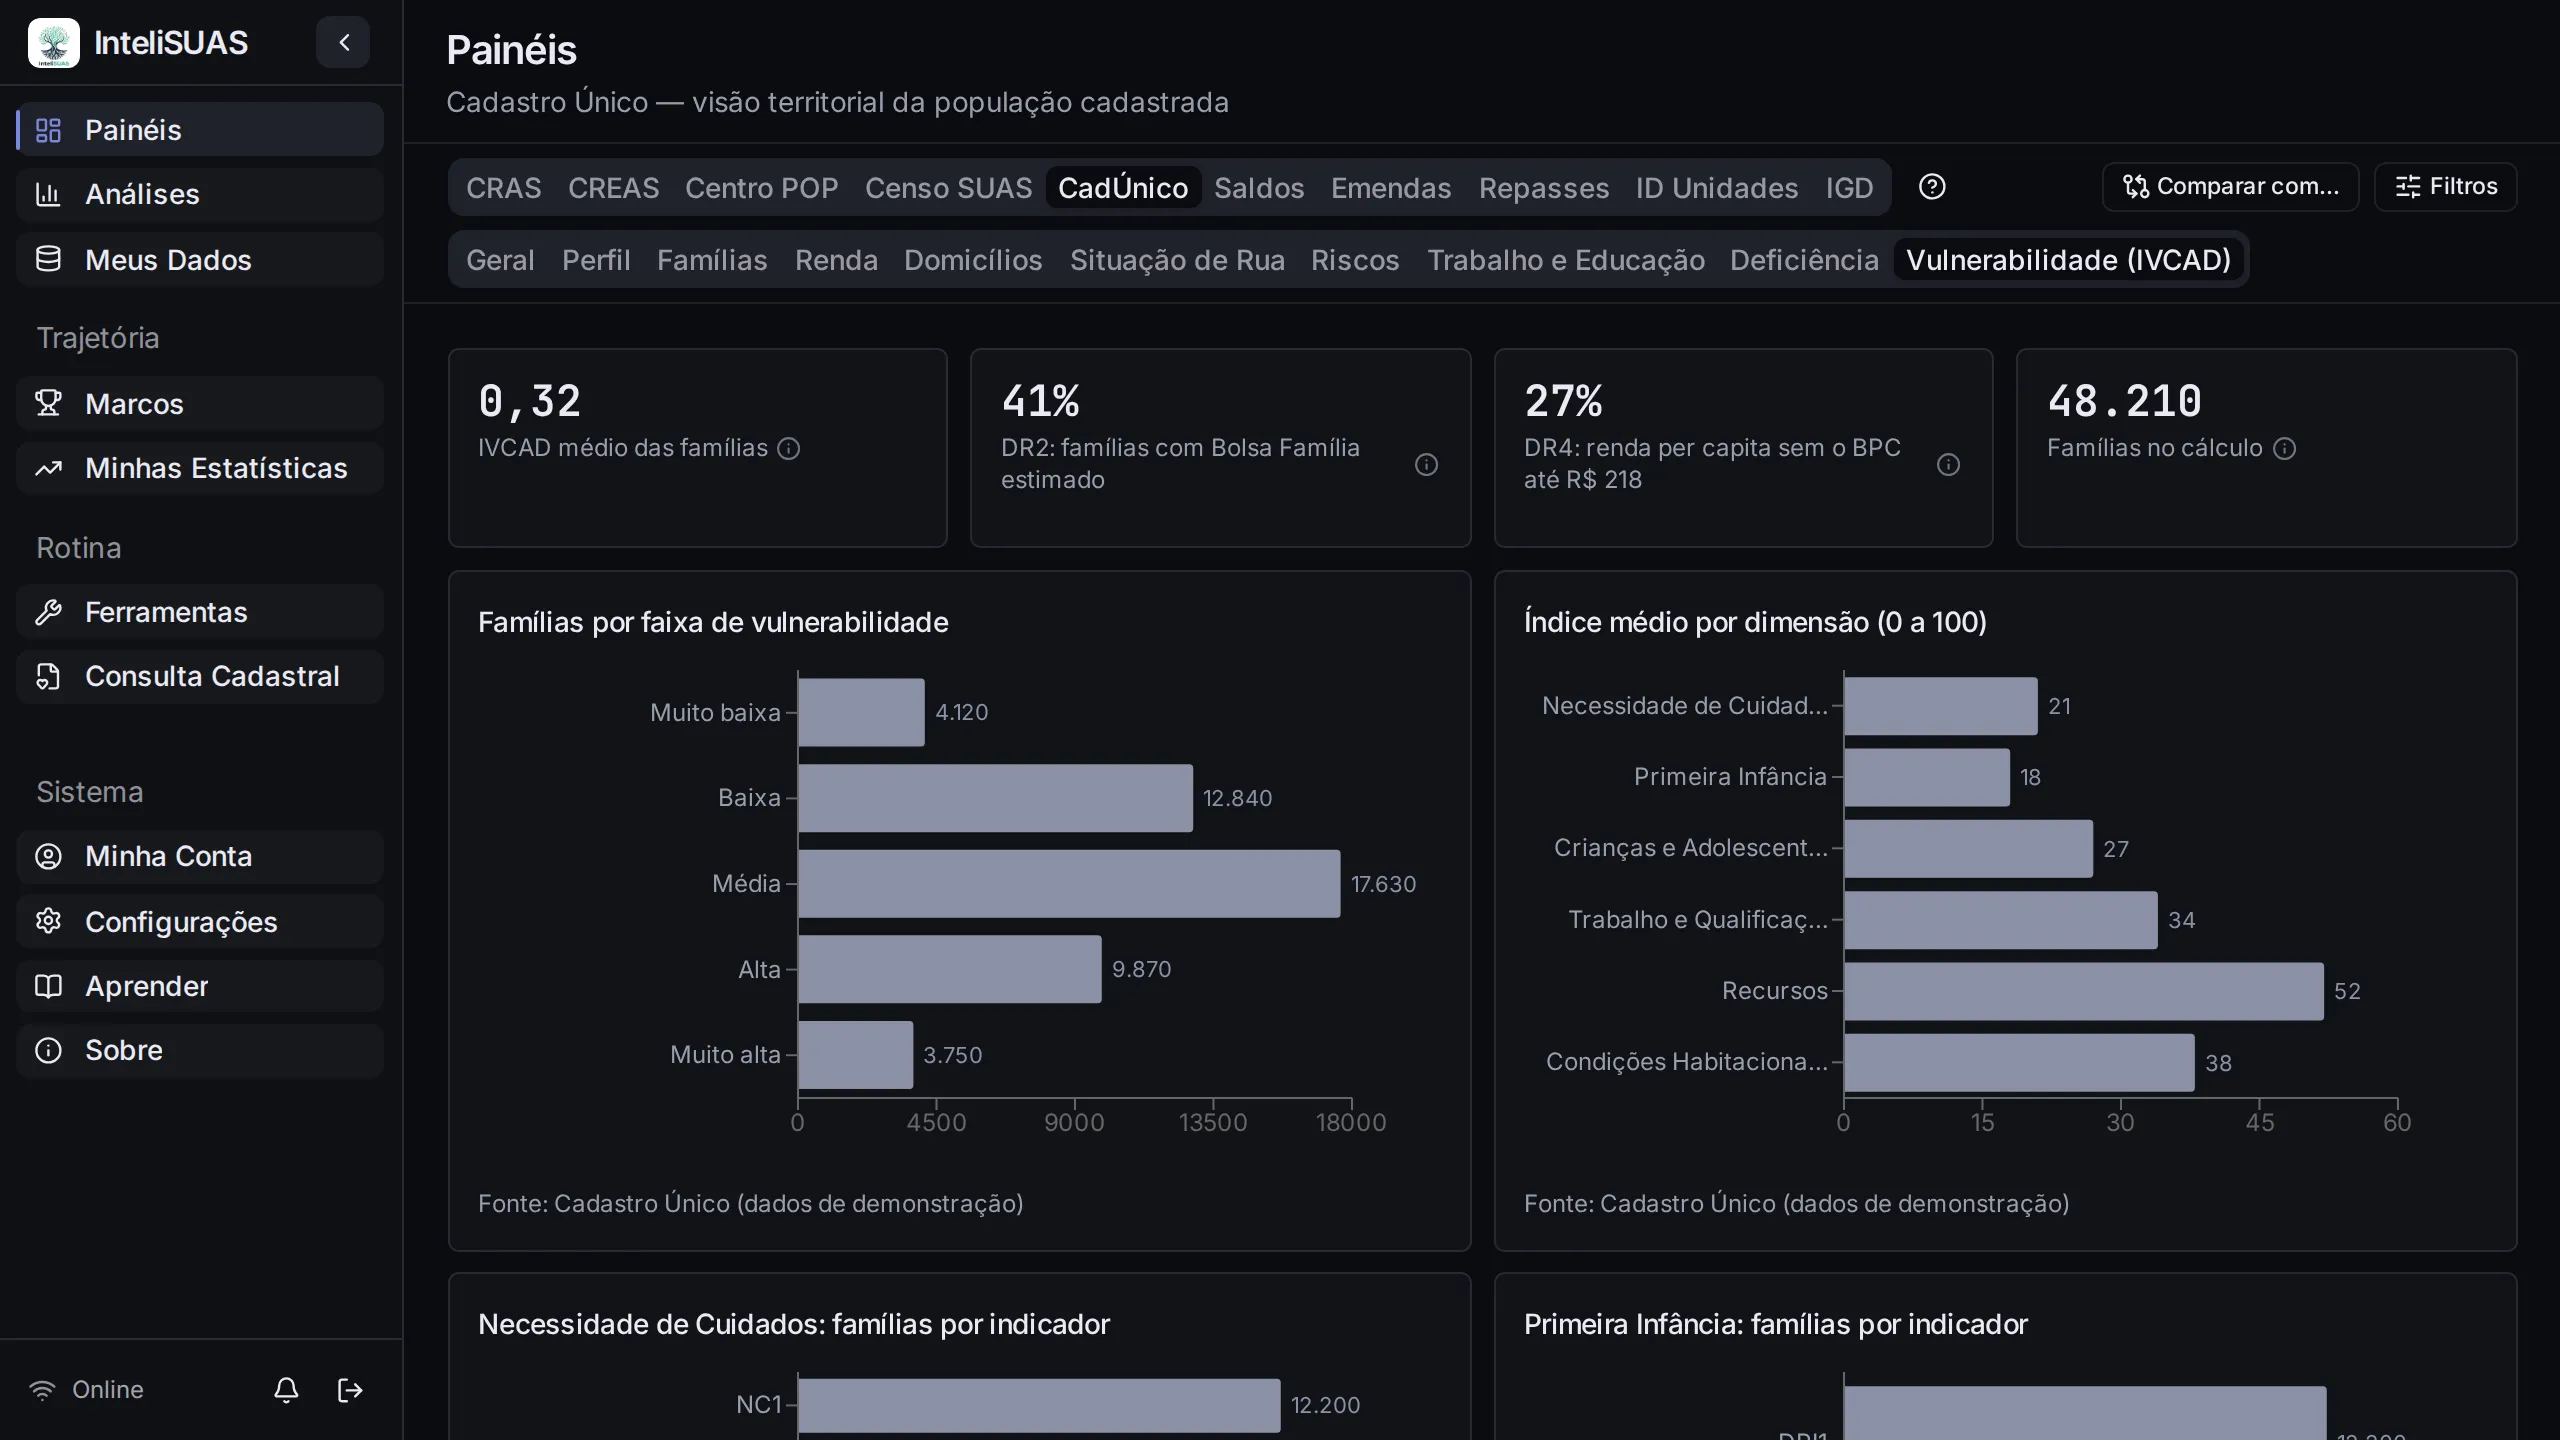The image size is (2560, 1440).
Task: Open the help question-mark icon next to the tabs
Action: click(x=1932, y=187)
